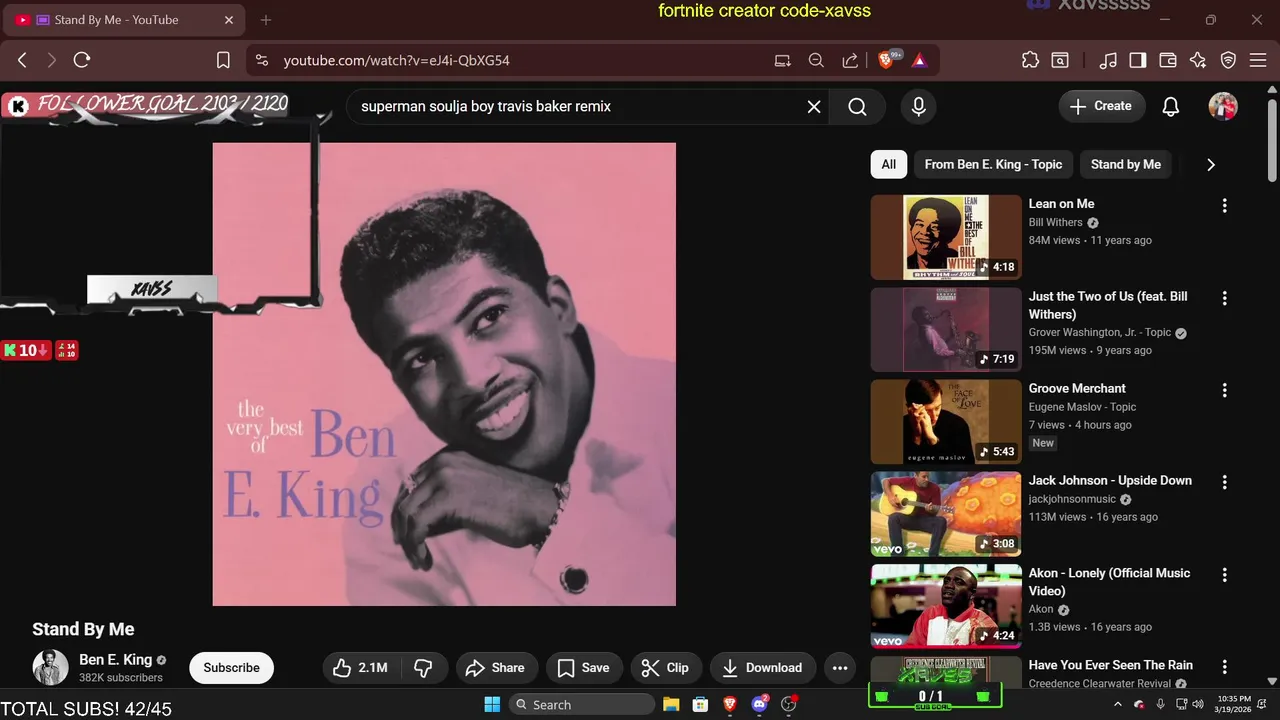Open Brave Leo AI sparkle icon
Viewport: 1280px width, 720px height.
[x=1198, y=60]
